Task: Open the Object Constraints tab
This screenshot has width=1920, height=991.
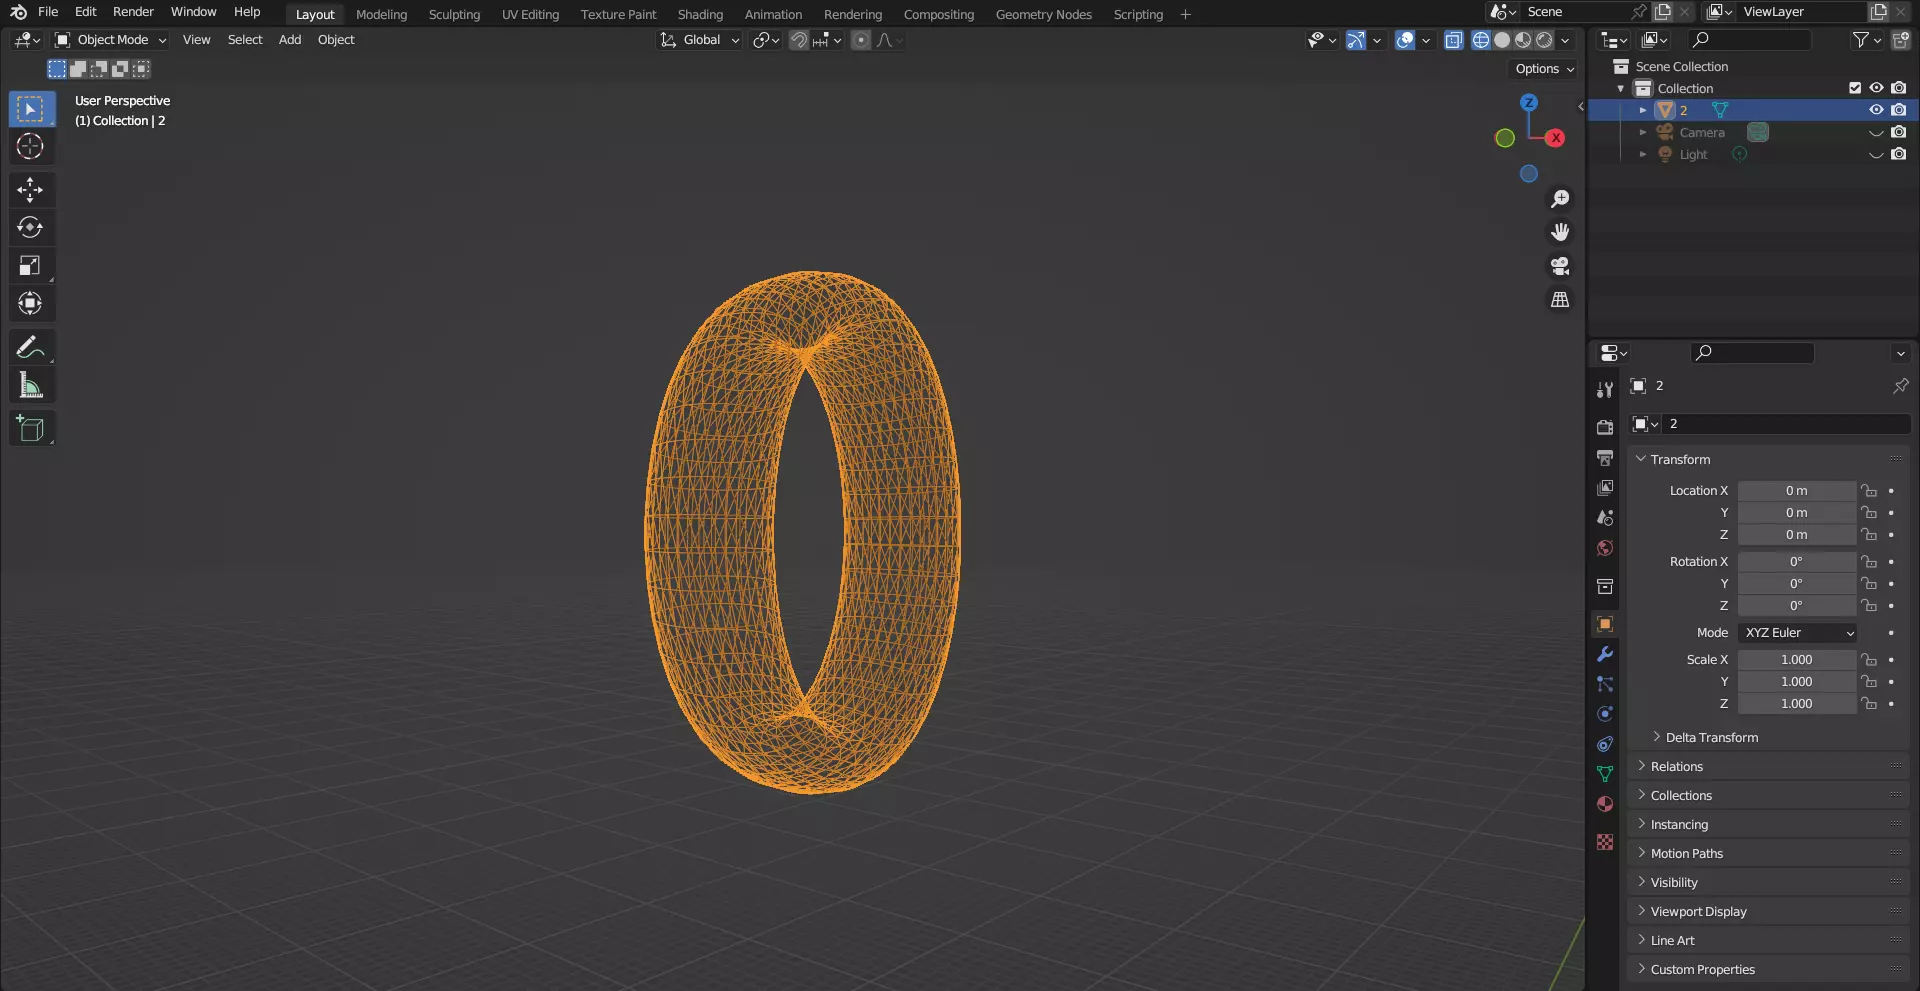Action: (x=1605, y=744)
